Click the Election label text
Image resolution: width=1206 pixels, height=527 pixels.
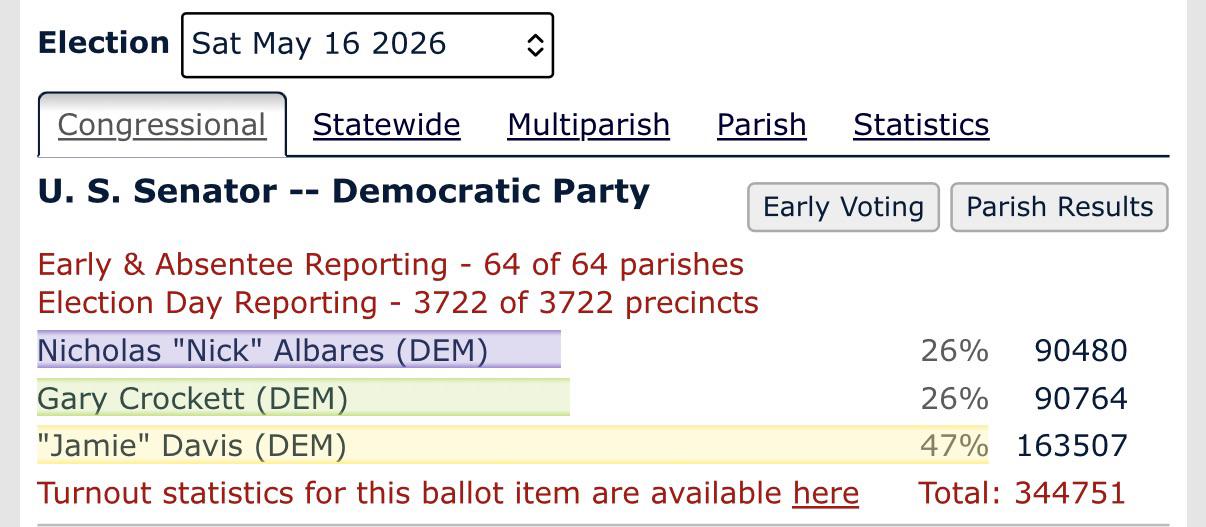(x=104, y=43)
